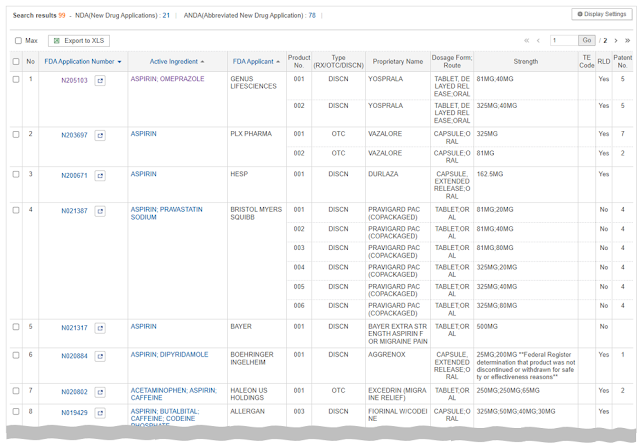This screenshot has width=640, height=446.
Task: Open ACETAMINOPHEN; ASPIRIN; CAFFEINE ingredient link
Action: pyautogui.click(x=174, y=394)
